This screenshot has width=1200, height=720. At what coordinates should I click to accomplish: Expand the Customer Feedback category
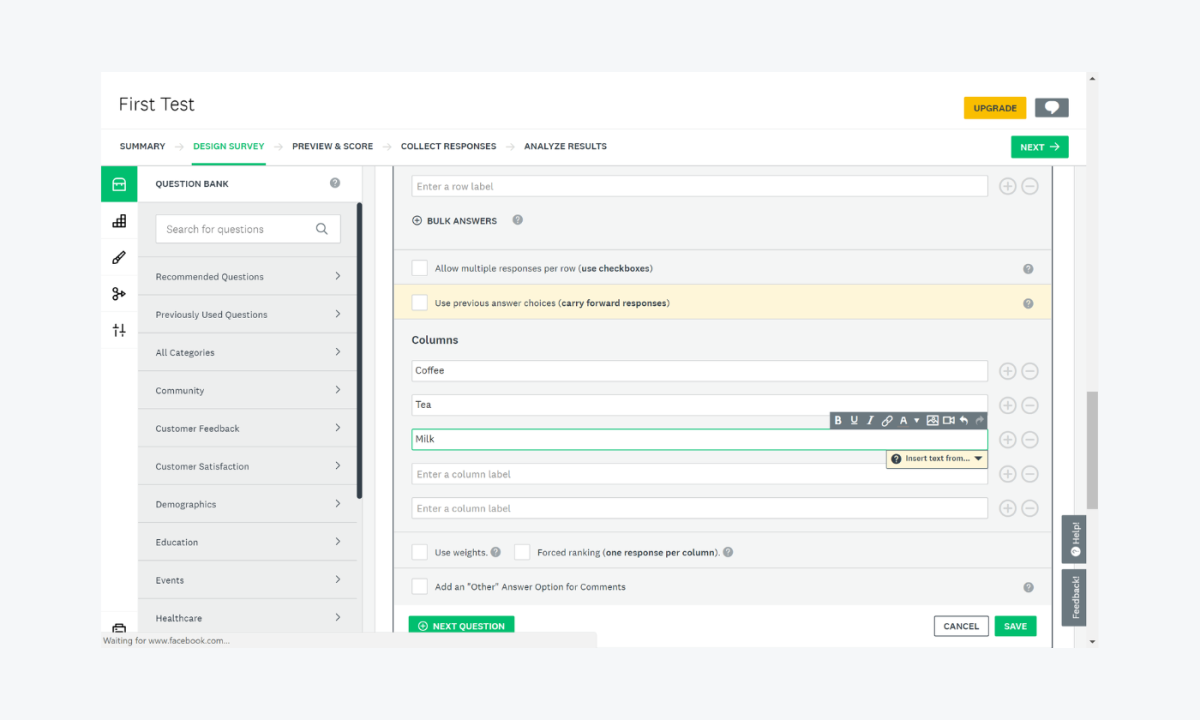pos(247,427)
